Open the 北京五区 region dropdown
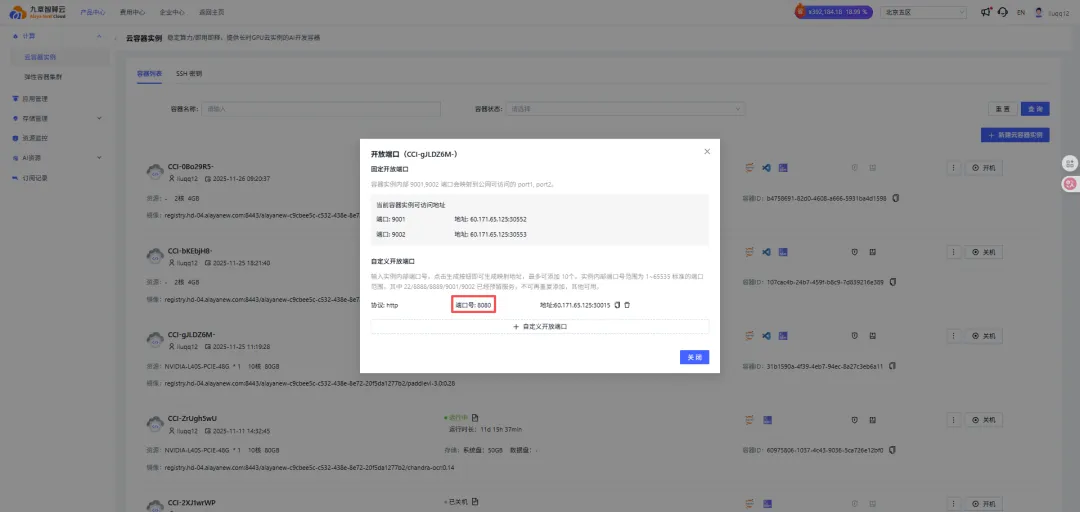1080x512 pixels. pos(924,13)
